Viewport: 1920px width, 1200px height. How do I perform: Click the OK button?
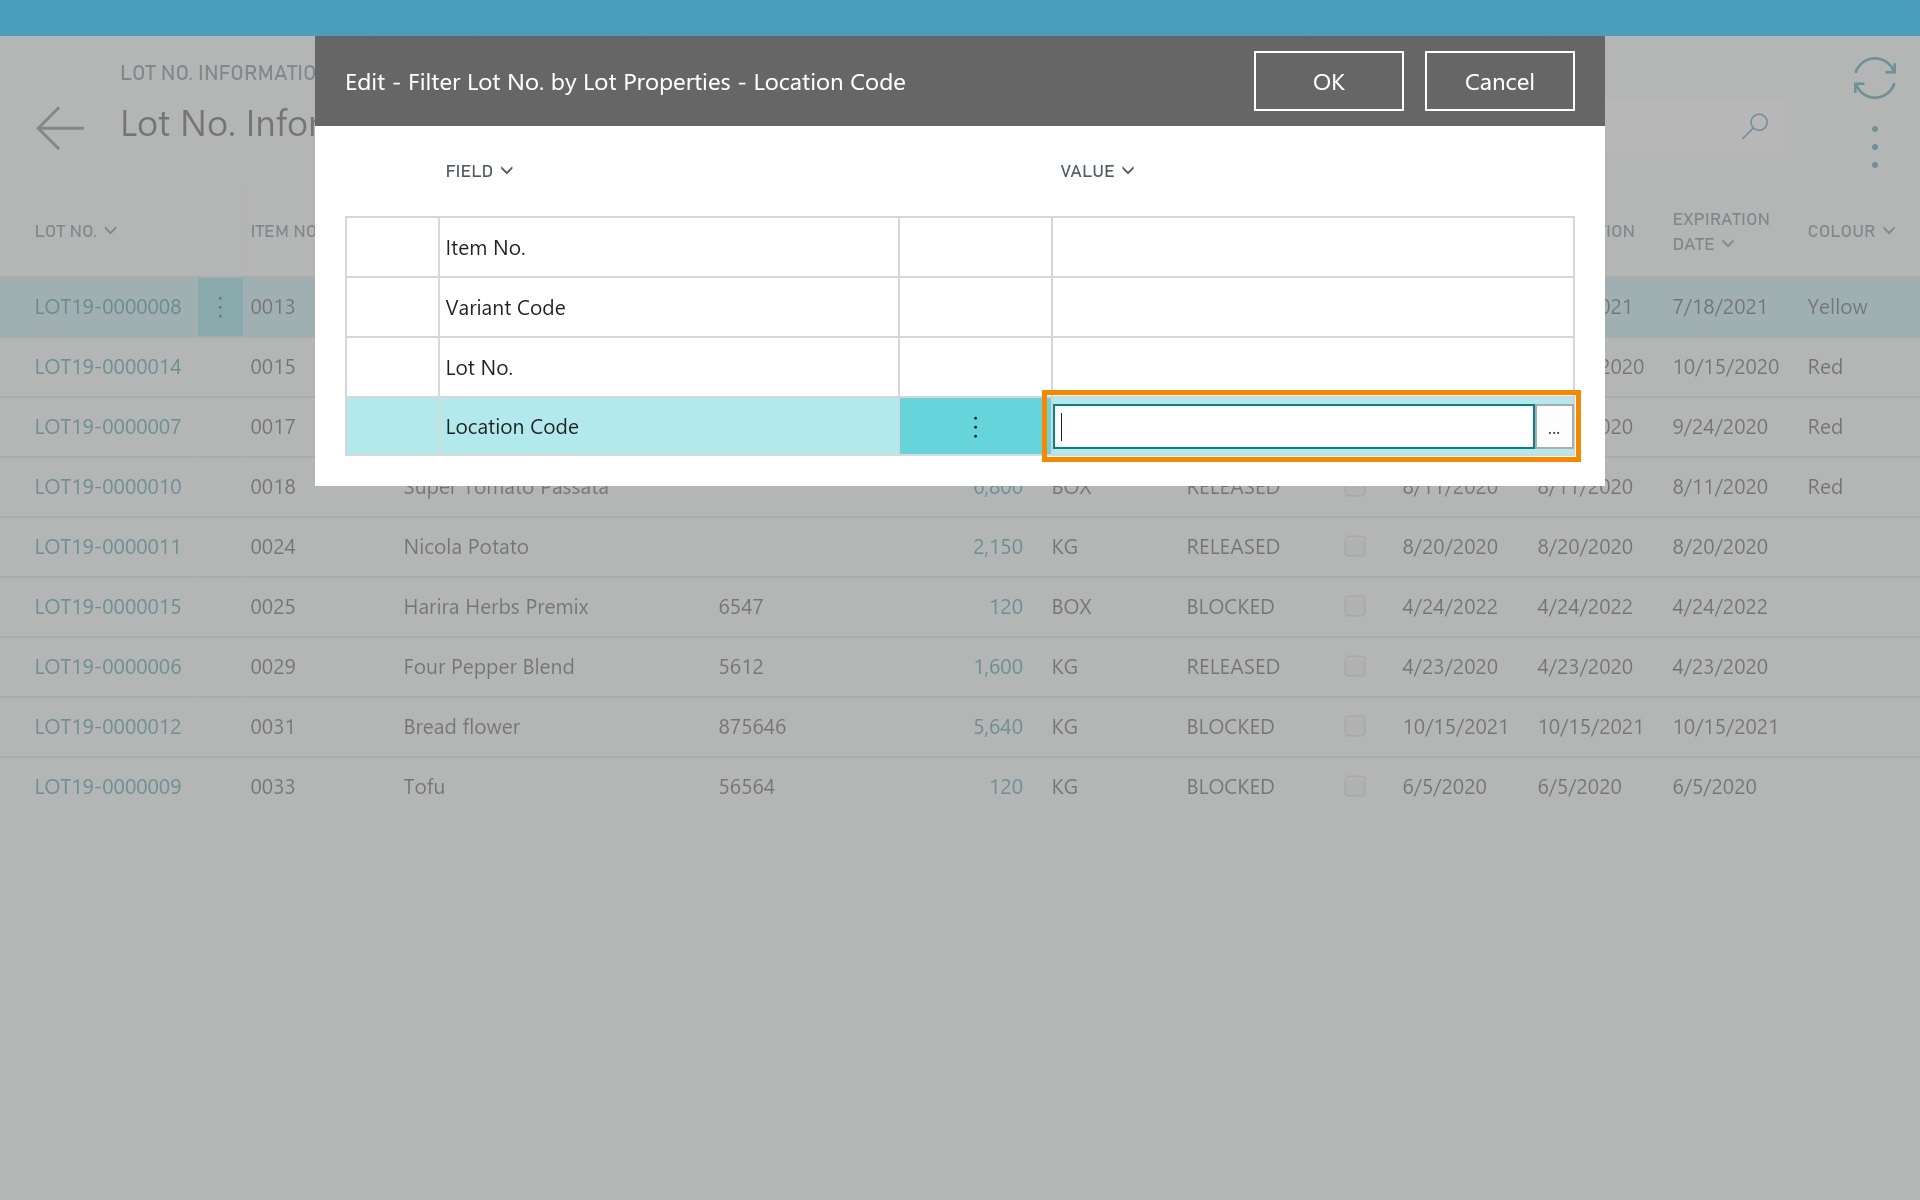coord(1328,82)
